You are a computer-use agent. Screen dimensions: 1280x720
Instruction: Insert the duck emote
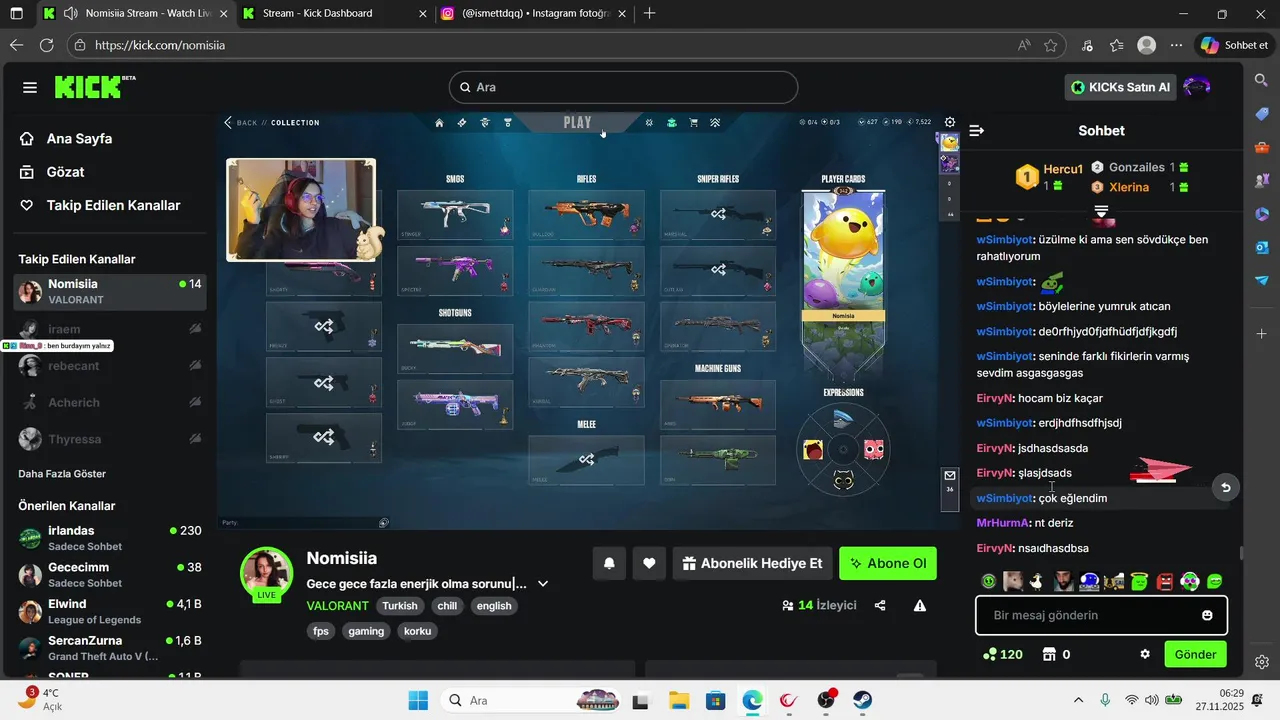(x=1038, y=581)
